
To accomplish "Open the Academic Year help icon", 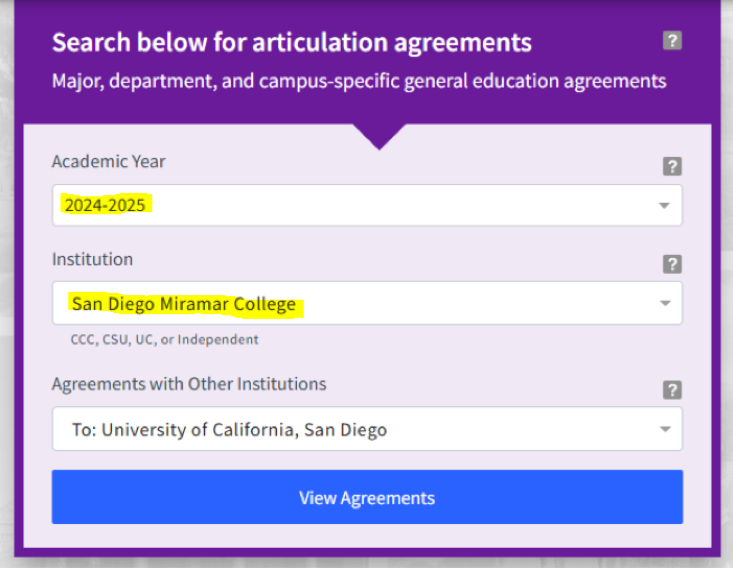I will tap(672, 167).
